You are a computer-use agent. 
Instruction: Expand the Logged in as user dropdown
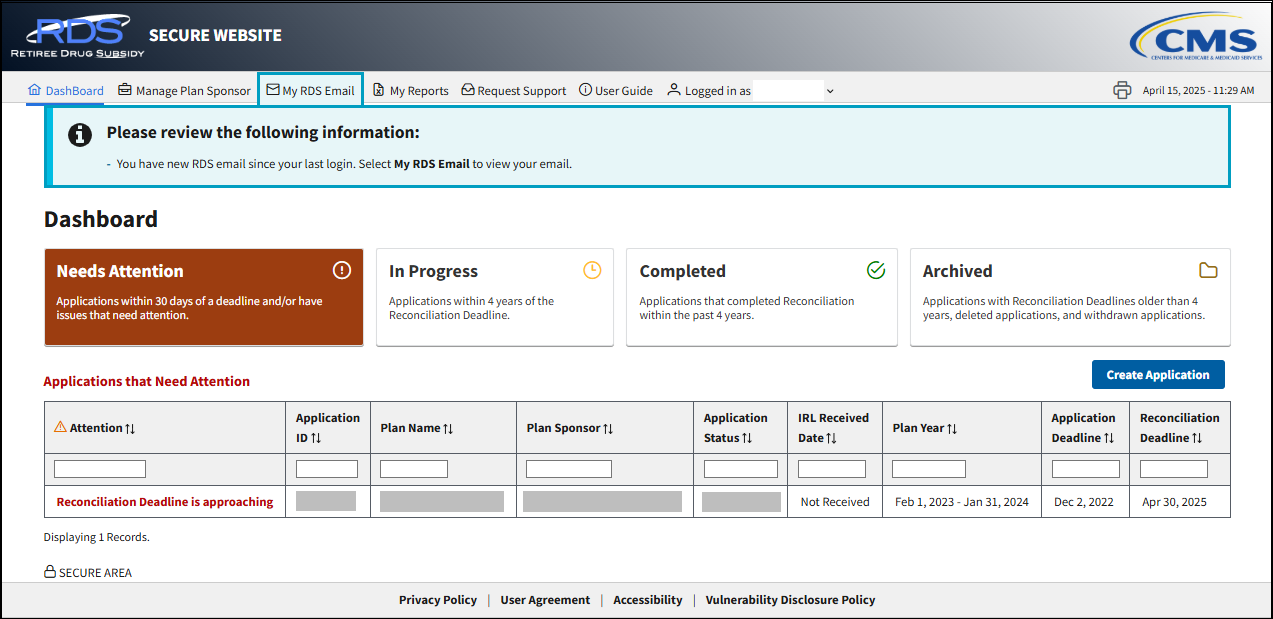coord(829,91)
